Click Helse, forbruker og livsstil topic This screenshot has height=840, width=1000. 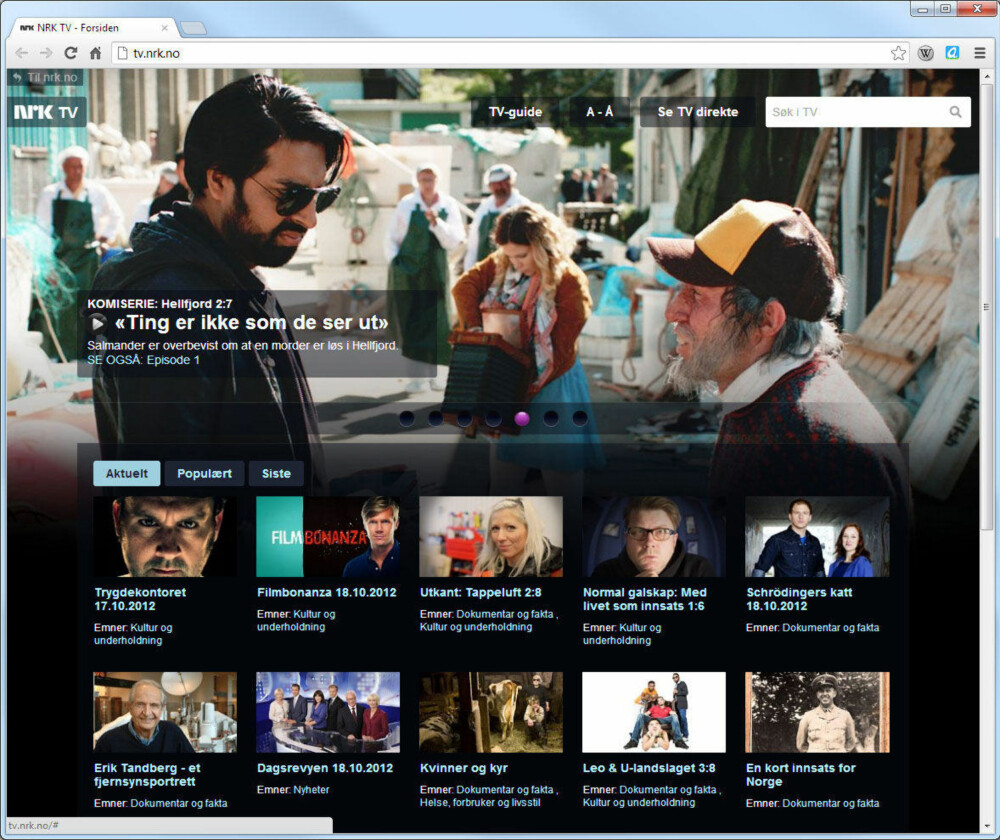[480, 802]
